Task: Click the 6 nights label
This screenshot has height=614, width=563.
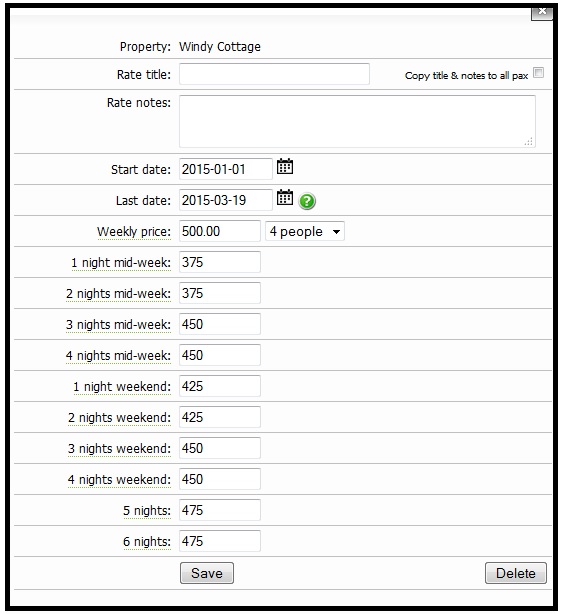Action: pyautogui.click(x=147, y=541)
